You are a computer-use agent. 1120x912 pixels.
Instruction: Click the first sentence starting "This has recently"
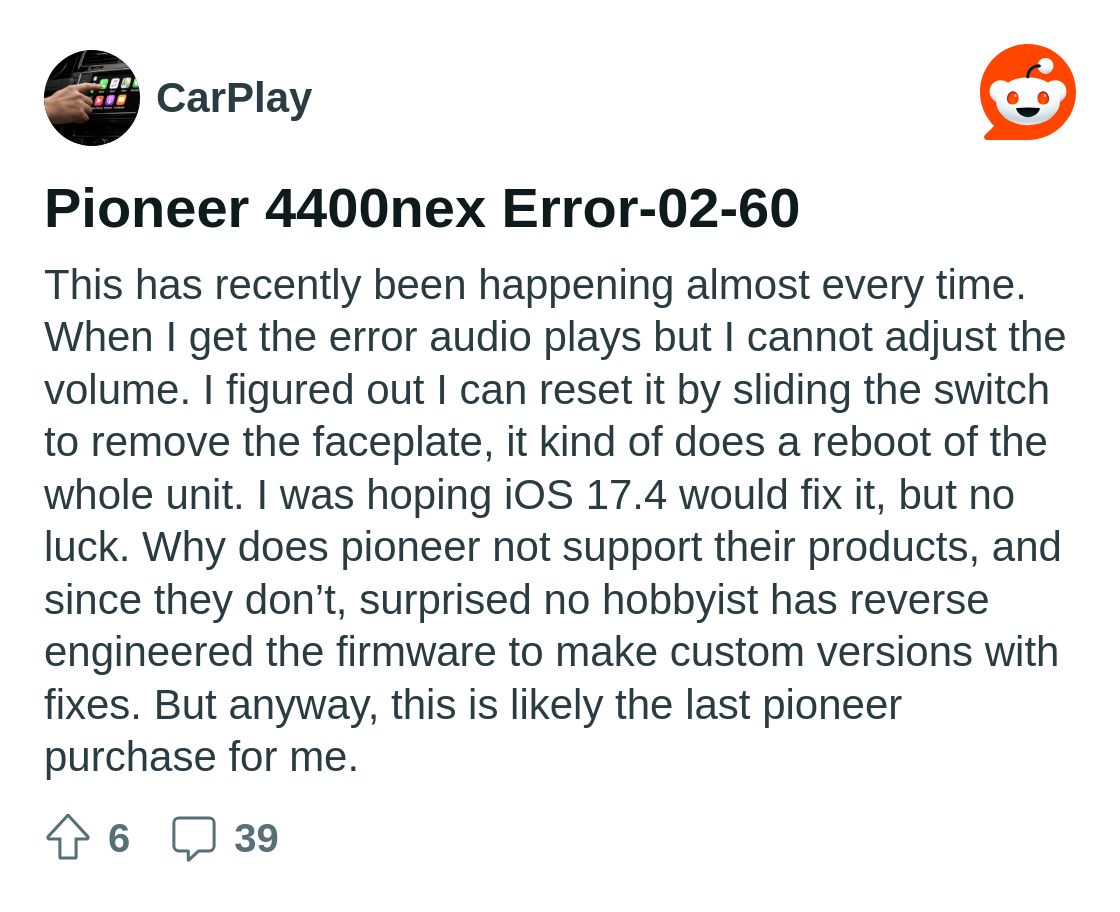[534, 286]
